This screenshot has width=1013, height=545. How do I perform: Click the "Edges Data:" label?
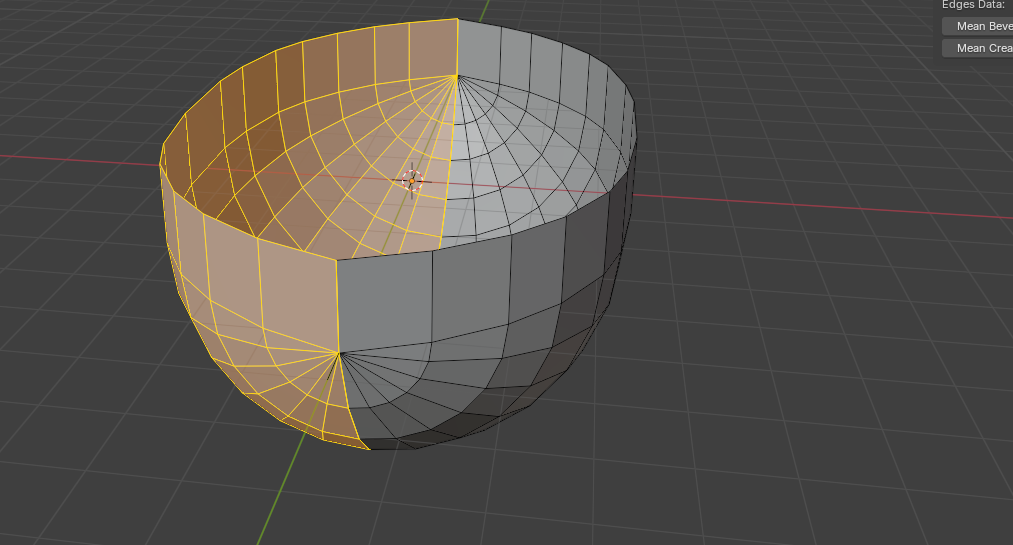coord(973,5)
